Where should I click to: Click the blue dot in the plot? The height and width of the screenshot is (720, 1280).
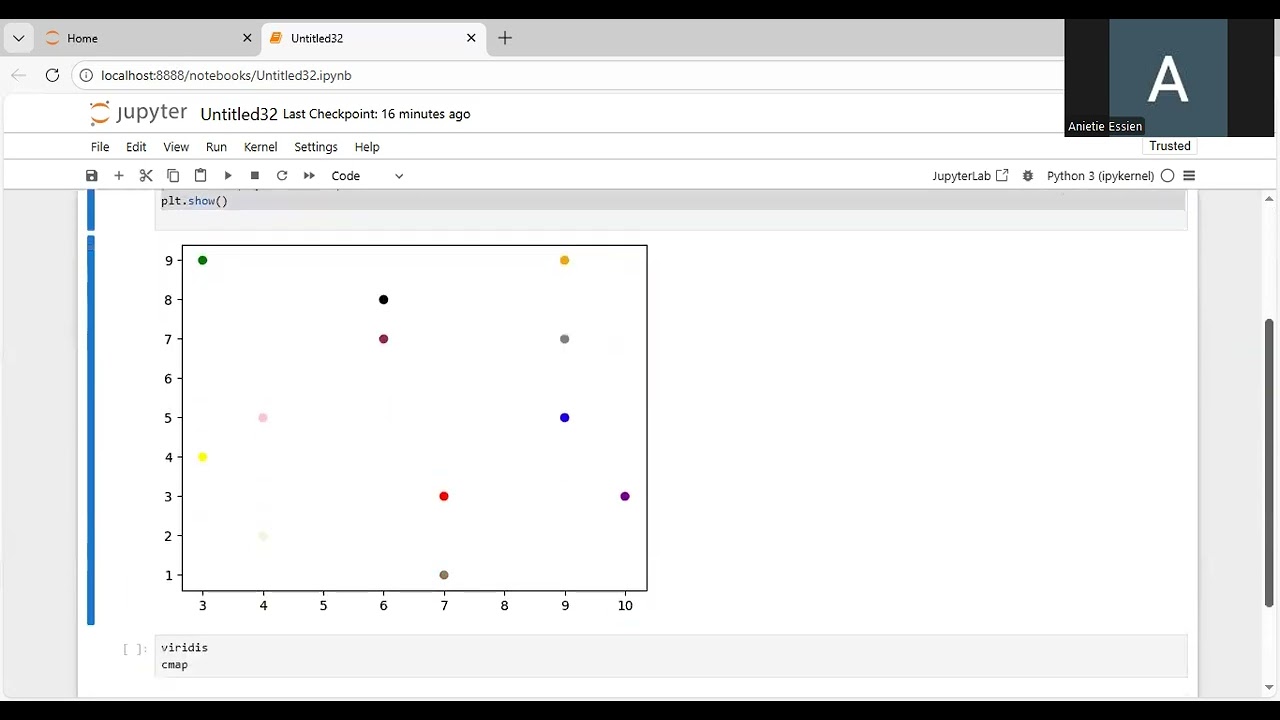565,418
